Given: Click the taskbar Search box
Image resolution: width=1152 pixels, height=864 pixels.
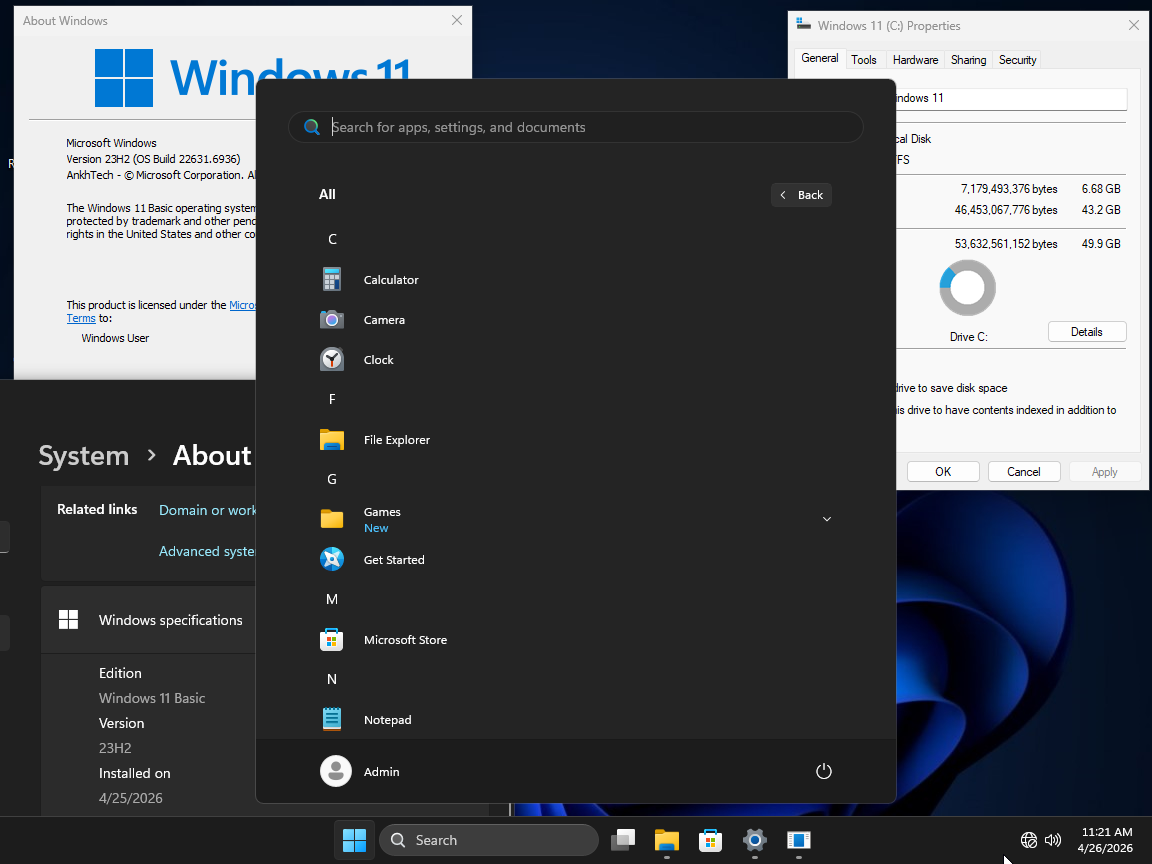Looking at the screenshot, I should coord(489,840).
